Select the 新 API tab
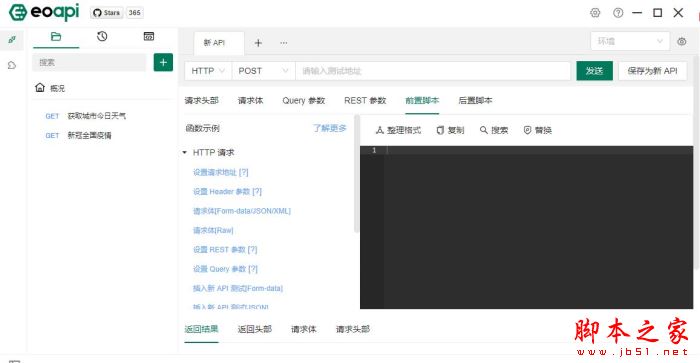Screen dimensions: 700x363 click(x=219, y=43)
